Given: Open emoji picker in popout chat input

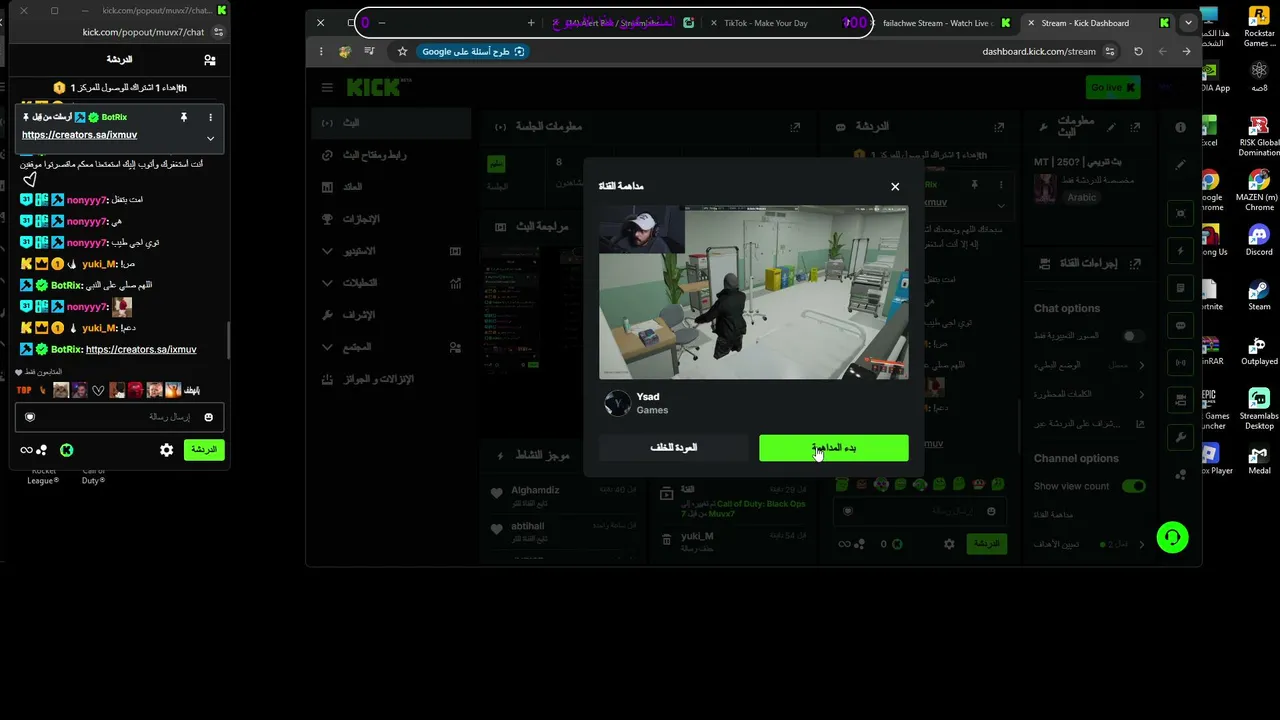Looking at the screenshot, I should click(208, 417).
